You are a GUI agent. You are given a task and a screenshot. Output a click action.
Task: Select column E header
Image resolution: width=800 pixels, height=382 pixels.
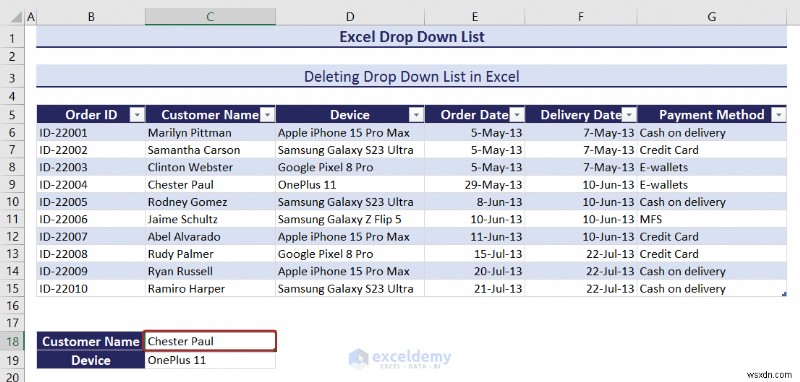click(474, 17)
